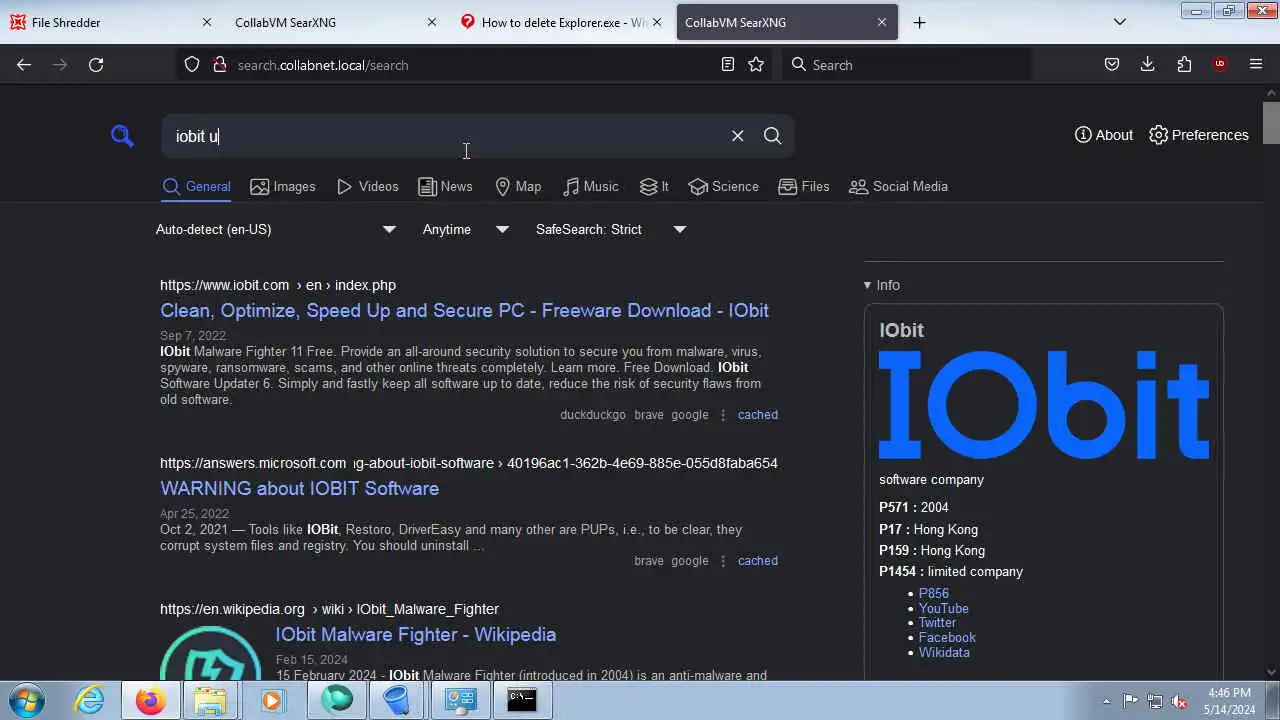
Task: Open Preferences page
Action: click(x=1198, y=135)
